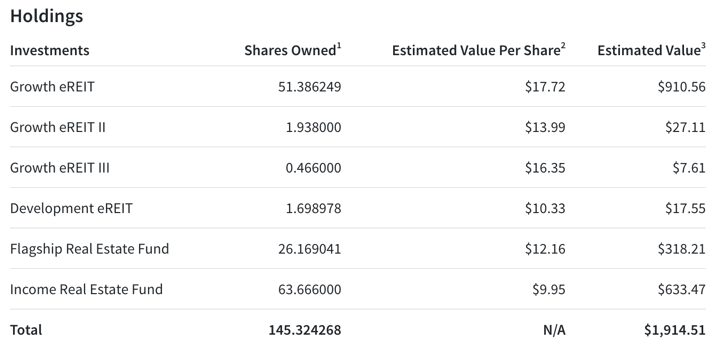This screenshot has height=360, width=720.
Task: Click Development eREIT in the holdings table
Action: click(71, 208)
